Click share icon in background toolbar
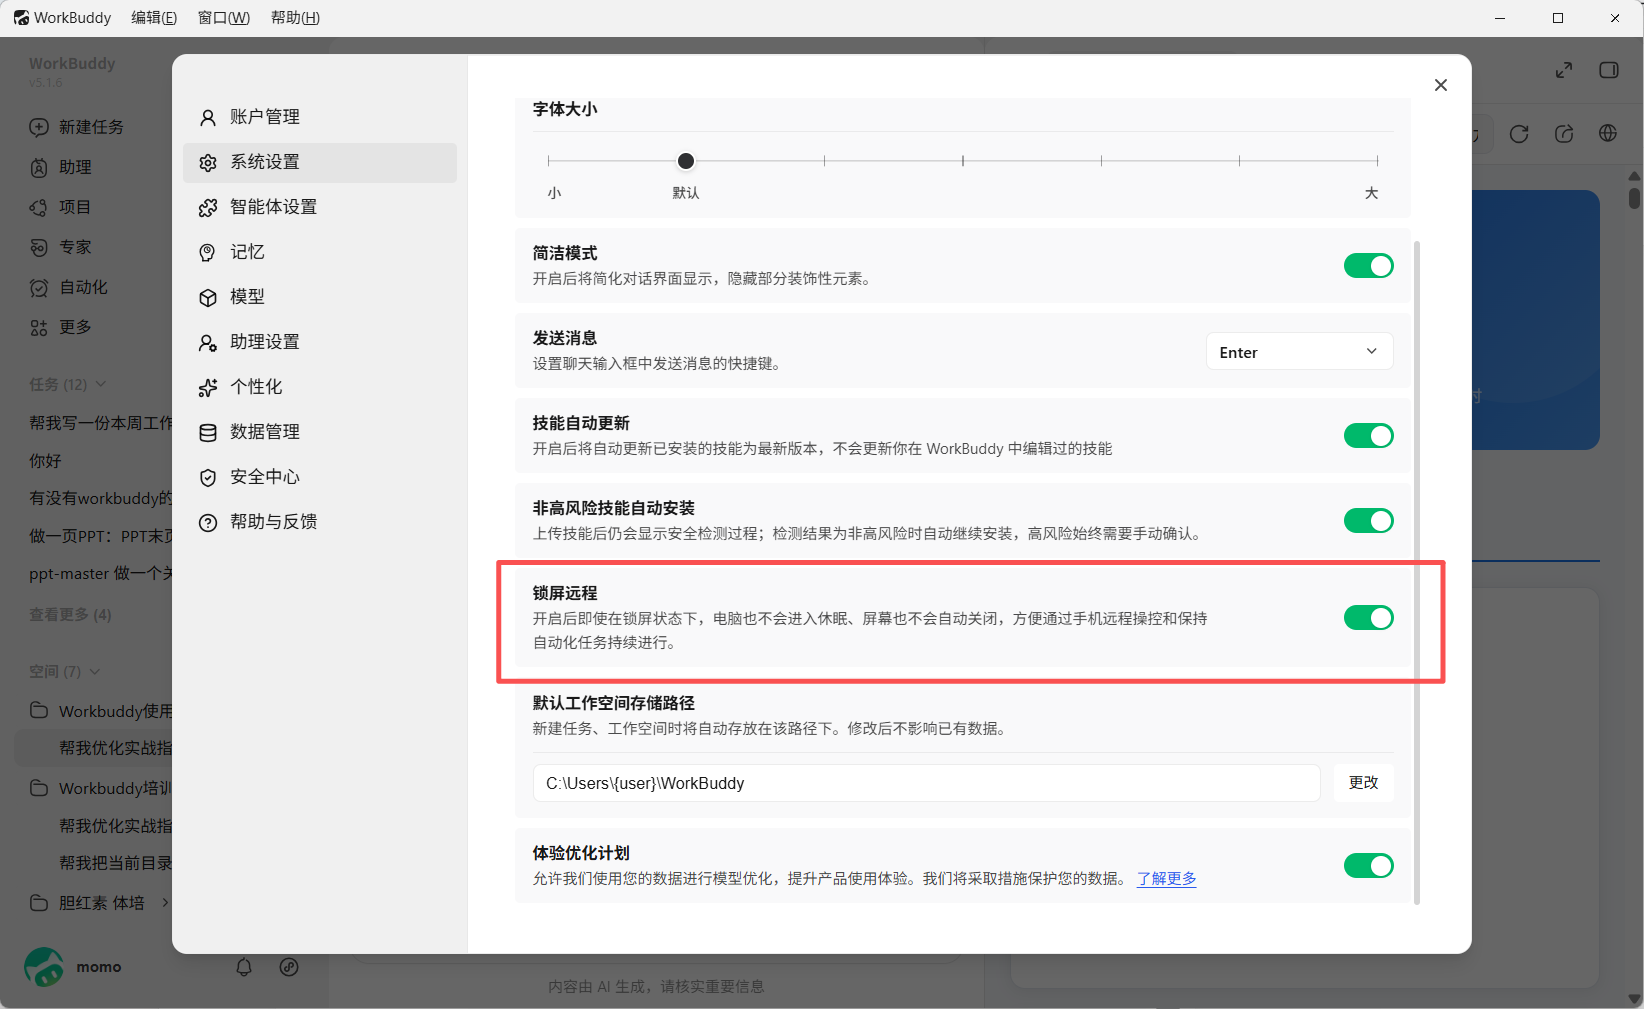The height and width of the screenshot is (1009, 1644). coord(1564,134)
